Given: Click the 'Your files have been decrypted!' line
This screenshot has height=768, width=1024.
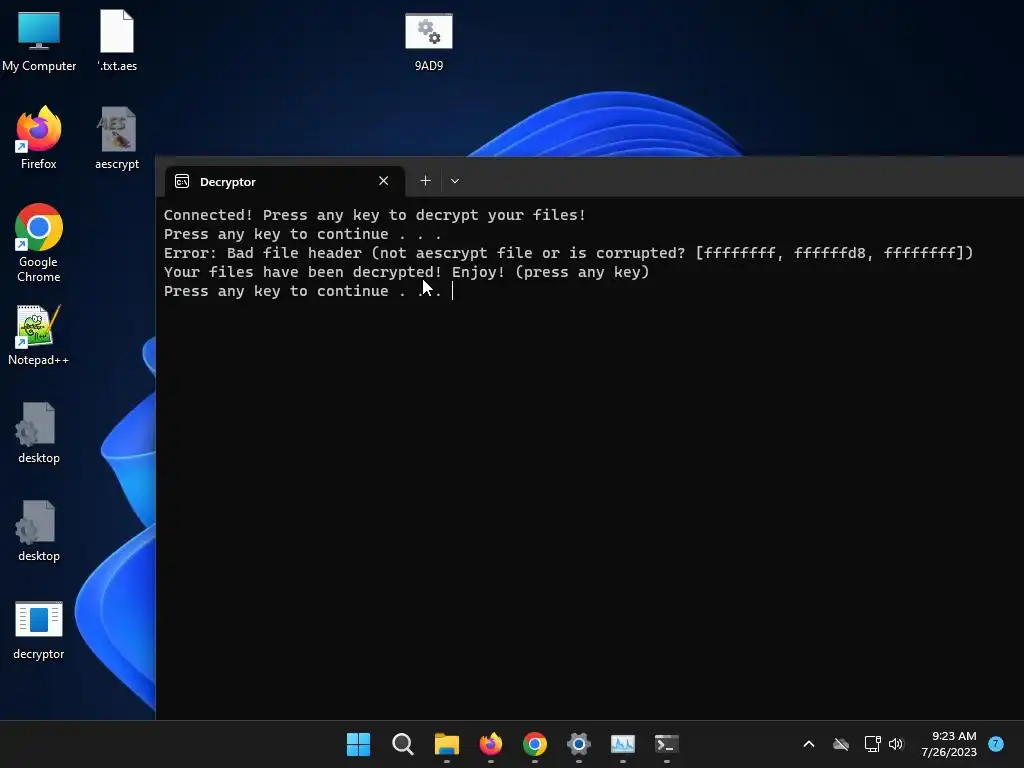Looking at the screenshot, I should (406, 272).
